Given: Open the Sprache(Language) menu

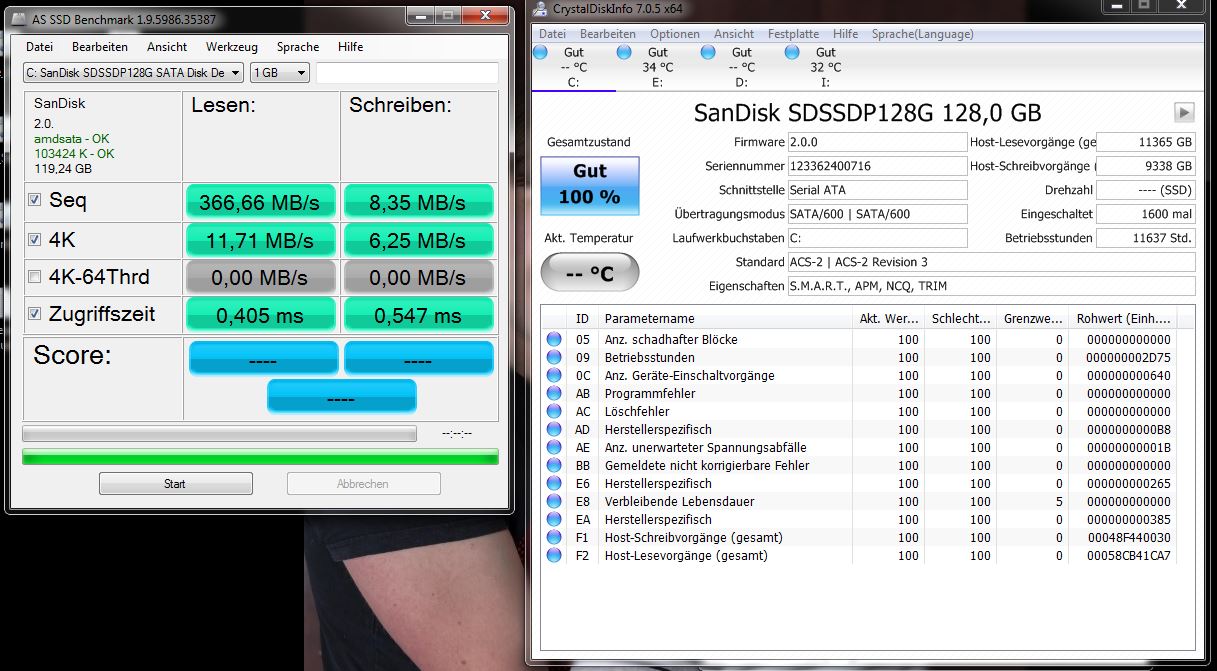Looking at the screenshot, I should (x=922, y=34).
